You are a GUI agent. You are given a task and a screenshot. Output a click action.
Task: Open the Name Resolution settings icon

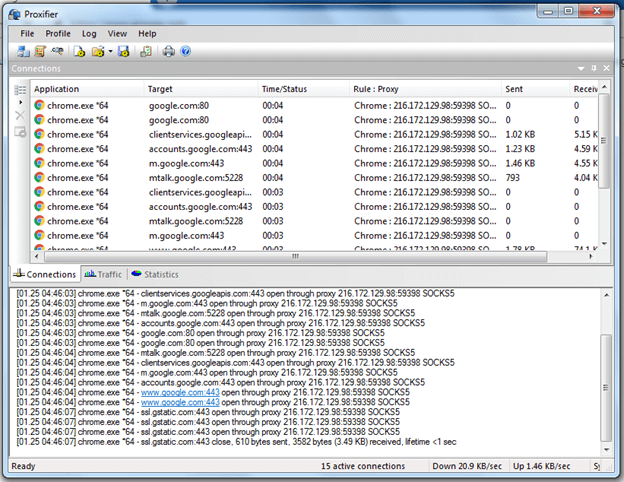57,51
